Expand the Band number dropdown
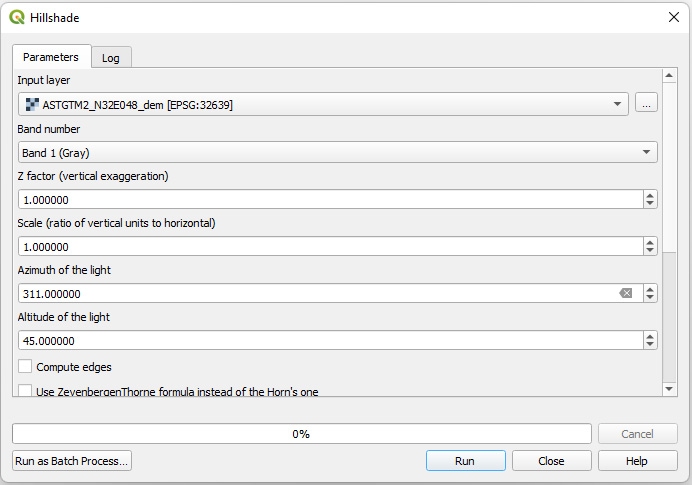The height and width of the screenshot is (485, 692). click(337, 152)
